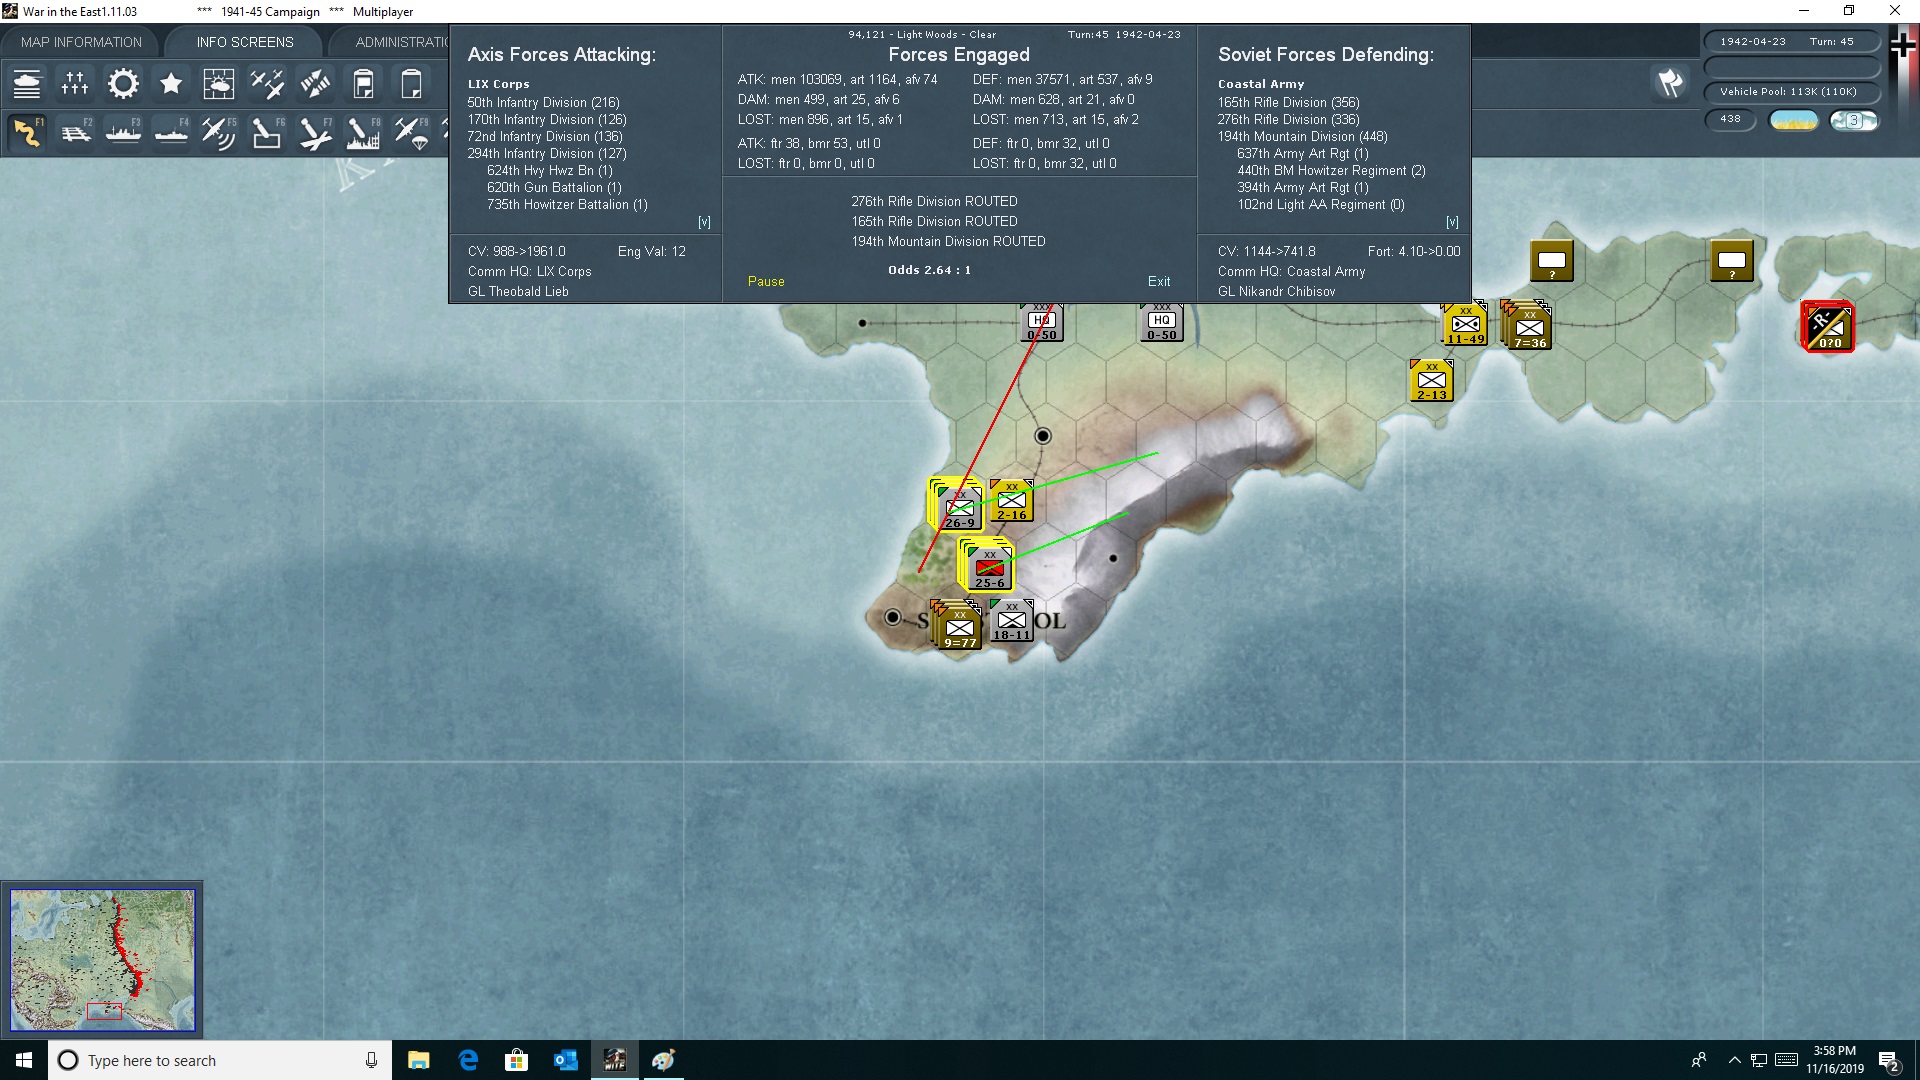The height and width of the screenshot is (1080, 1920).
Task: Select Bomb Unit mode (F6)
Action: [x=267, y=133]
